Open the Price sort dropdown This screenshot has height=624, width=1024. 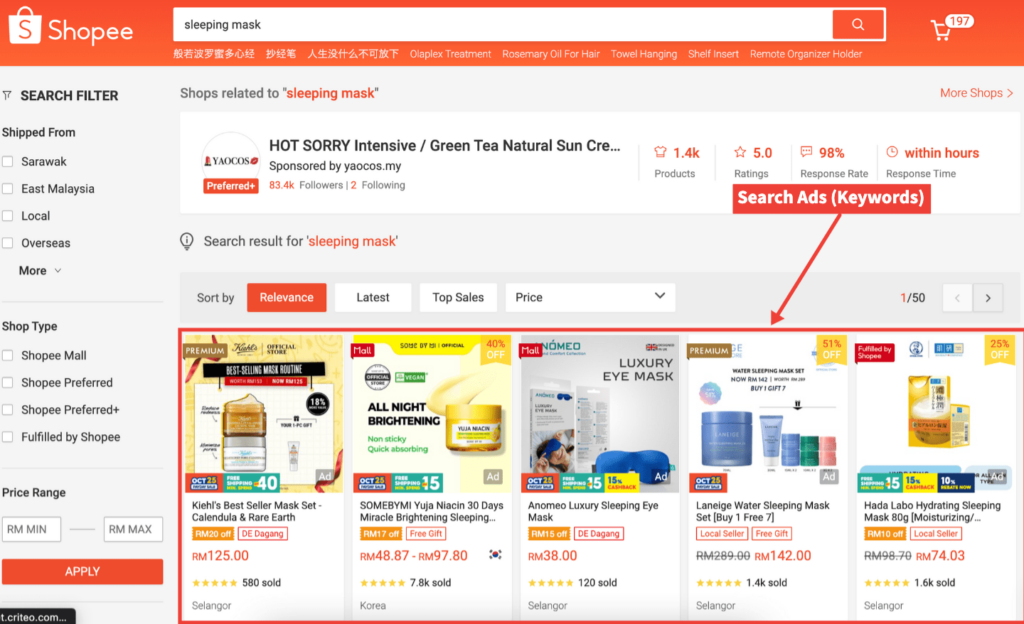589,297
